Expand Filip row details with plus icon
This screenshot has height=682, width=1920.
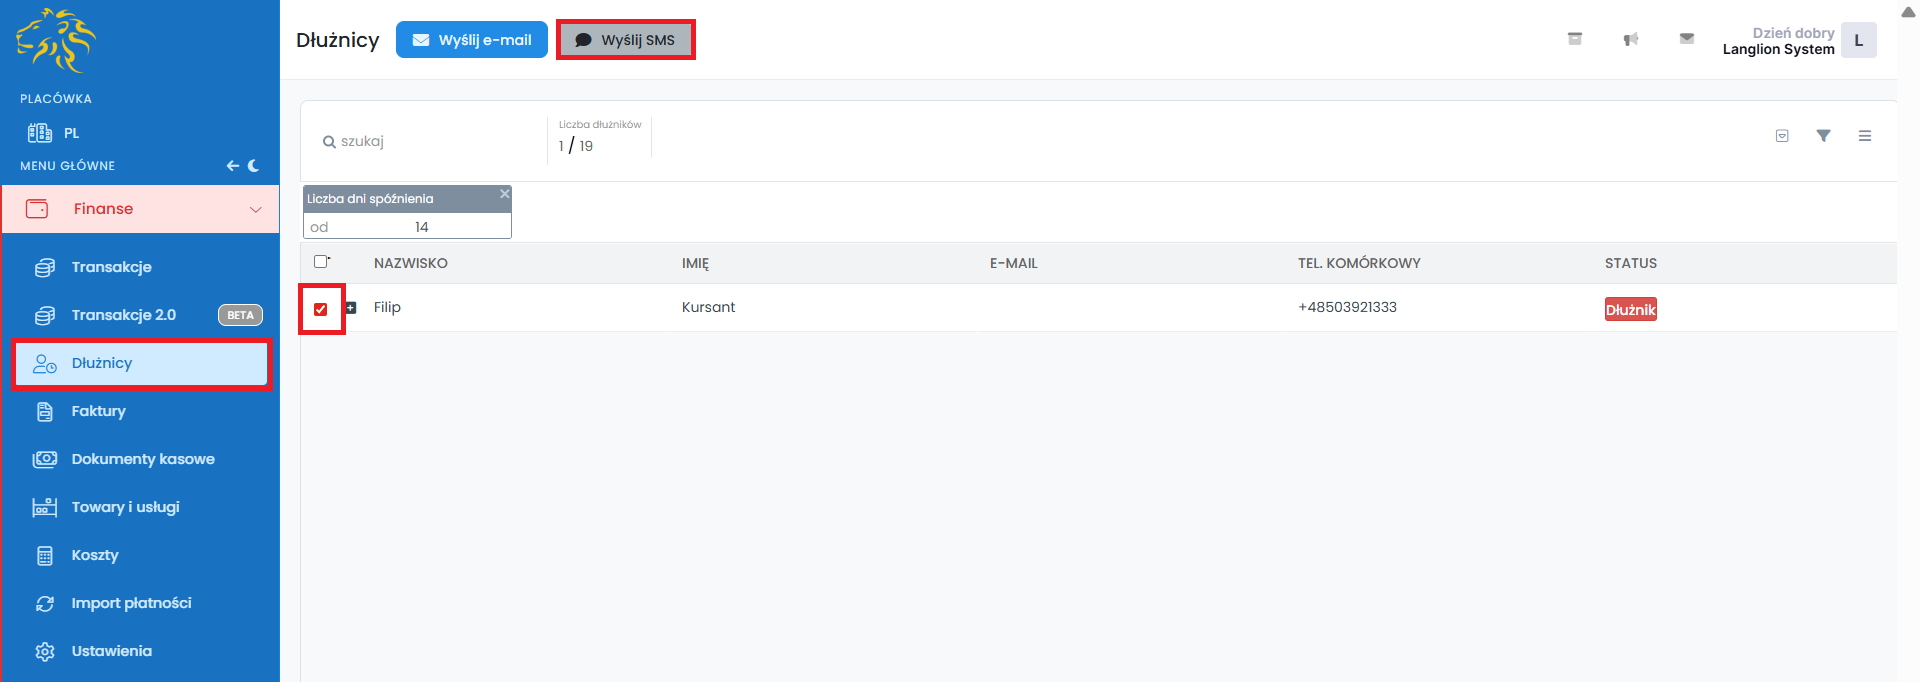(351, 308)
